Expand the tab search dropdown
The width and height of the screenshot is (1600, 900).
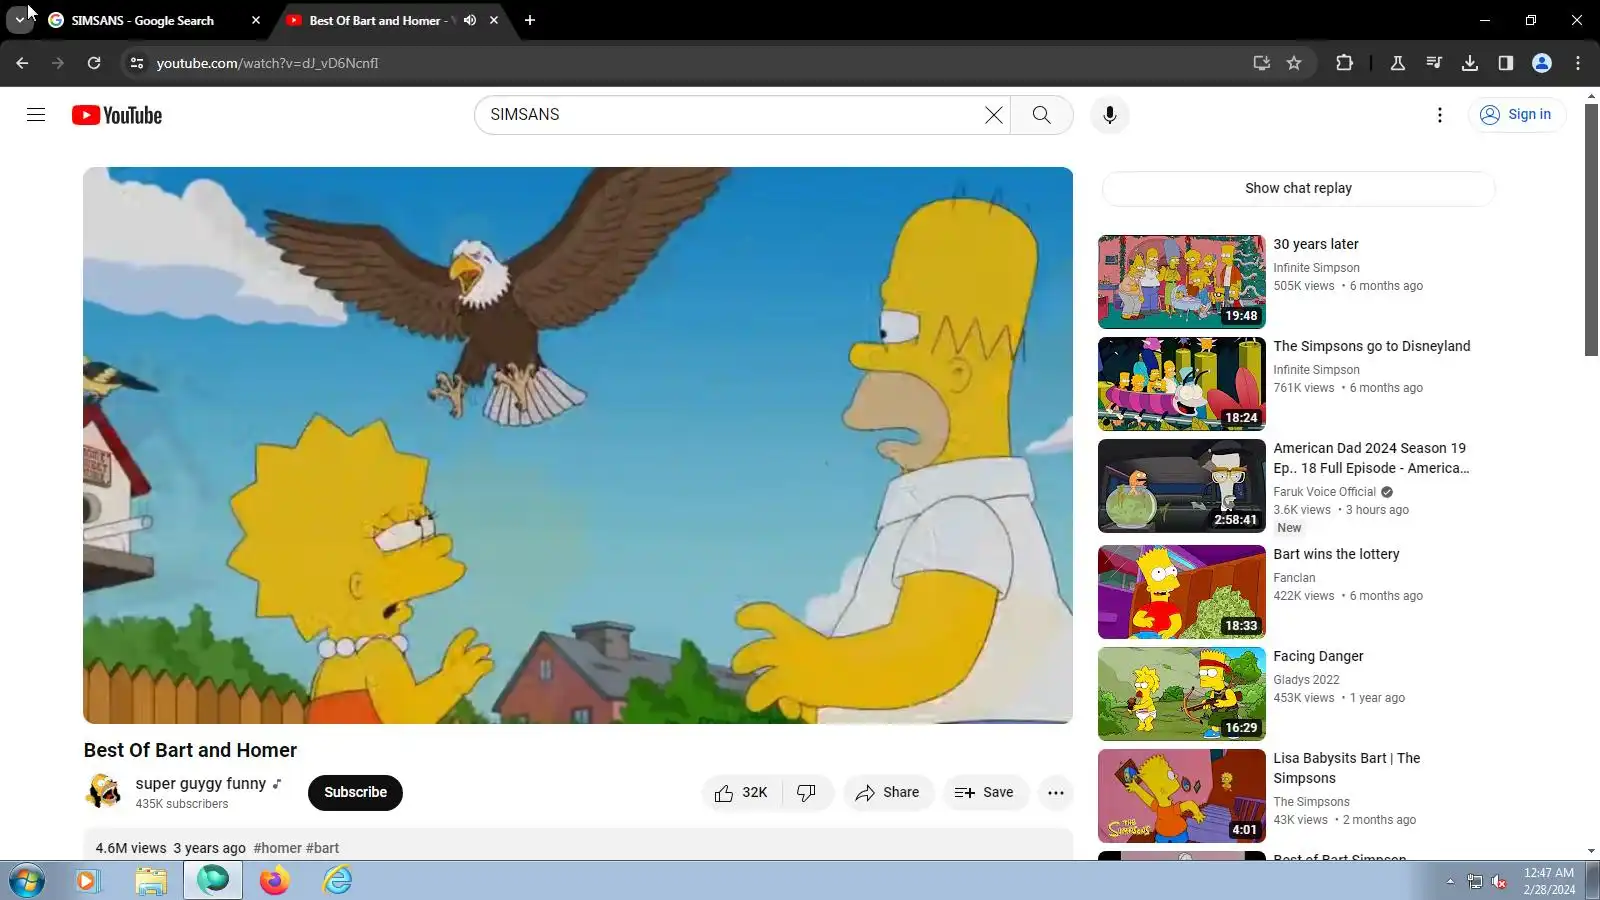coord(20,20)
